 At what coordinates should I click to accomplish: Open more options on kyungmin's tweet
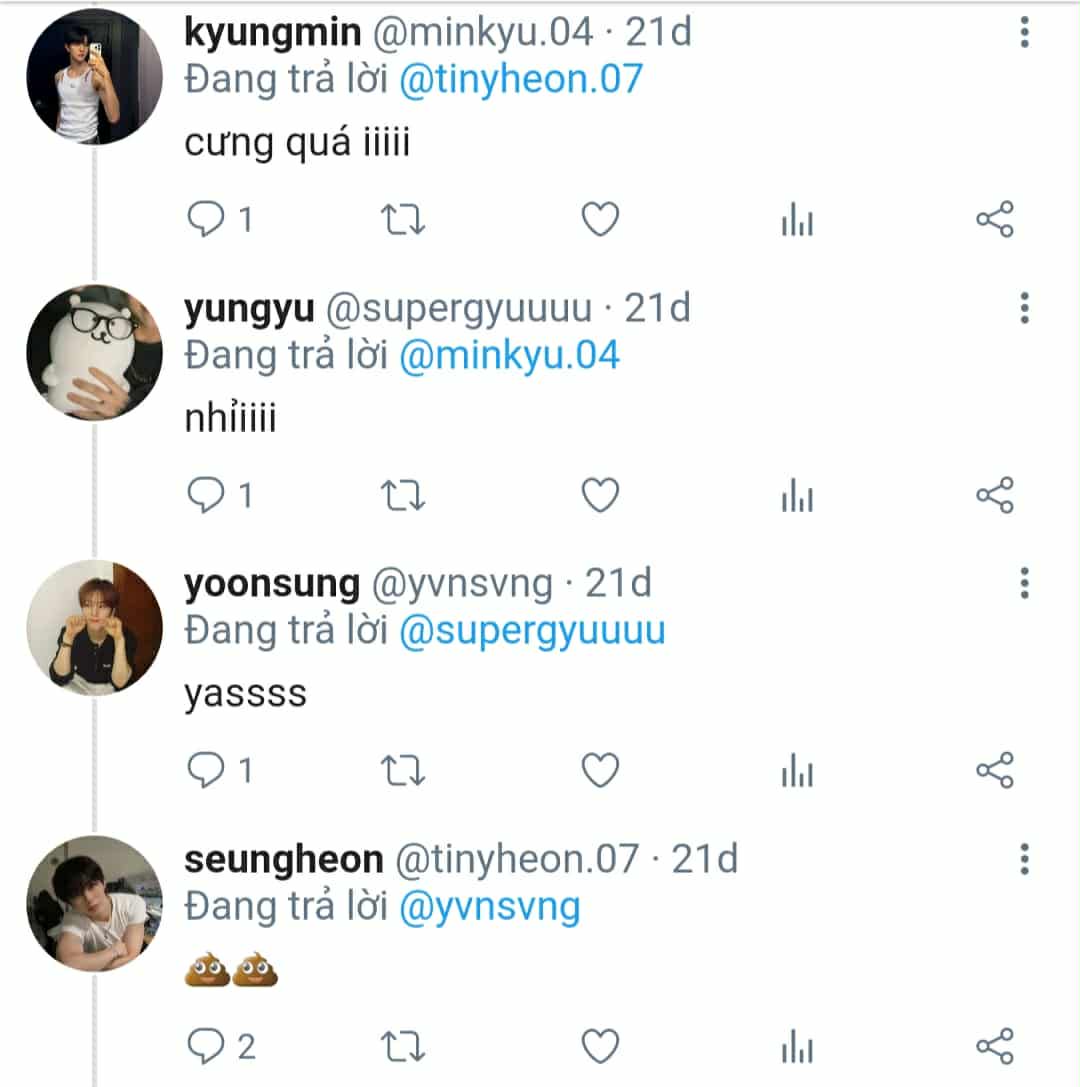point(1024,33)
